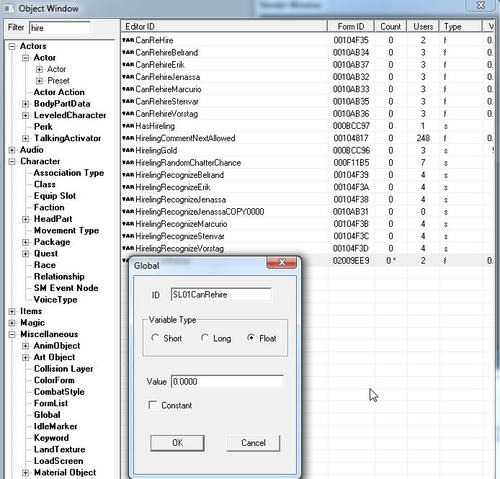Click the var icon beside HirelingRecognizeJenassaCOPY0000
500x479 pixels.
[x=128, y=212]
